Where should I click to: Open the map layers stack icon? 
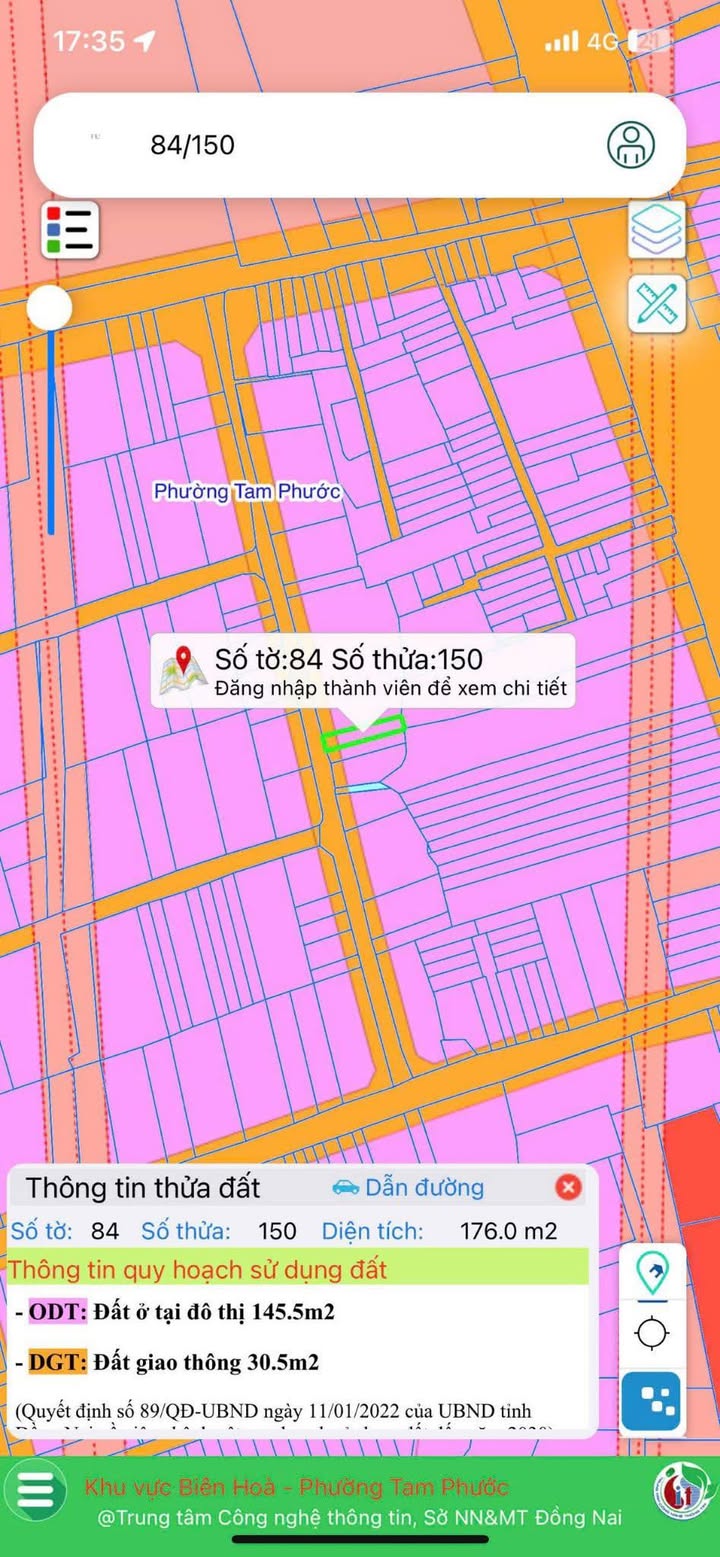[x=657, y=229]
